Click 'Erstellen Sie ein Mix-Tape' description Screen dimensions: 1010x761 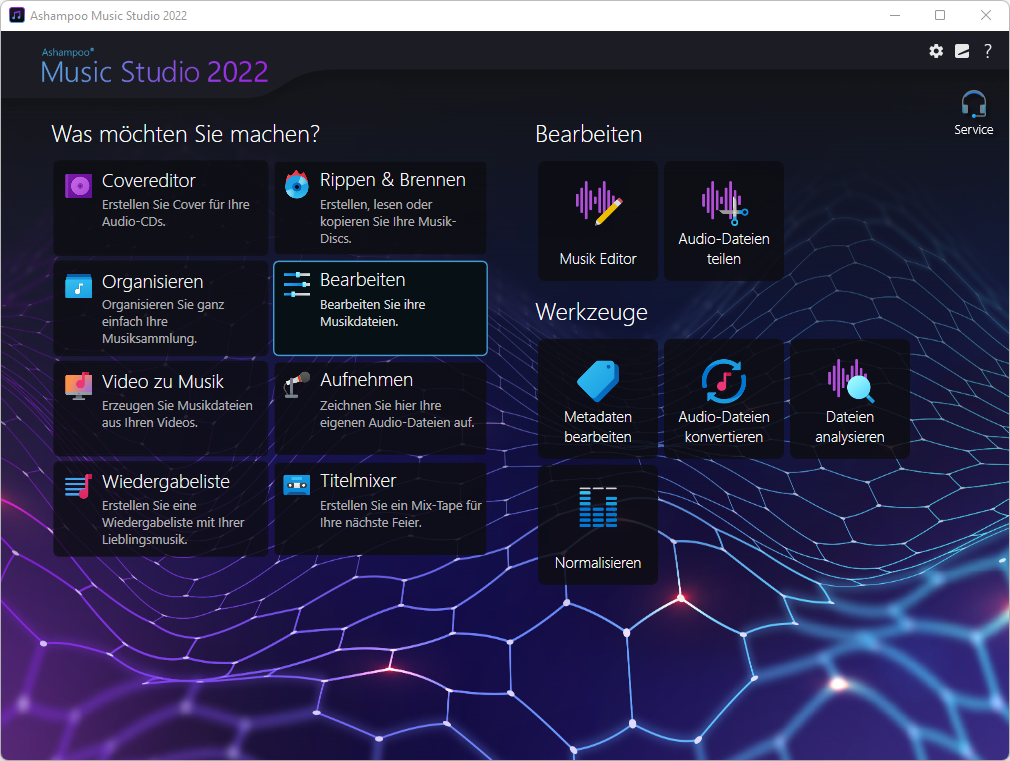tap(401, 514)
